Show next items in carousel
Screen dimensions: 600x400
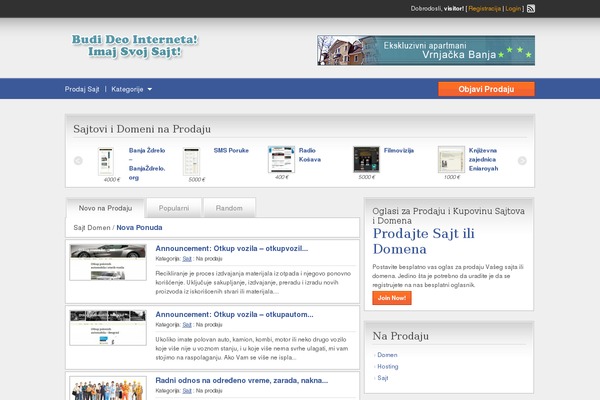pyautogui.click(x=522, y=161)
